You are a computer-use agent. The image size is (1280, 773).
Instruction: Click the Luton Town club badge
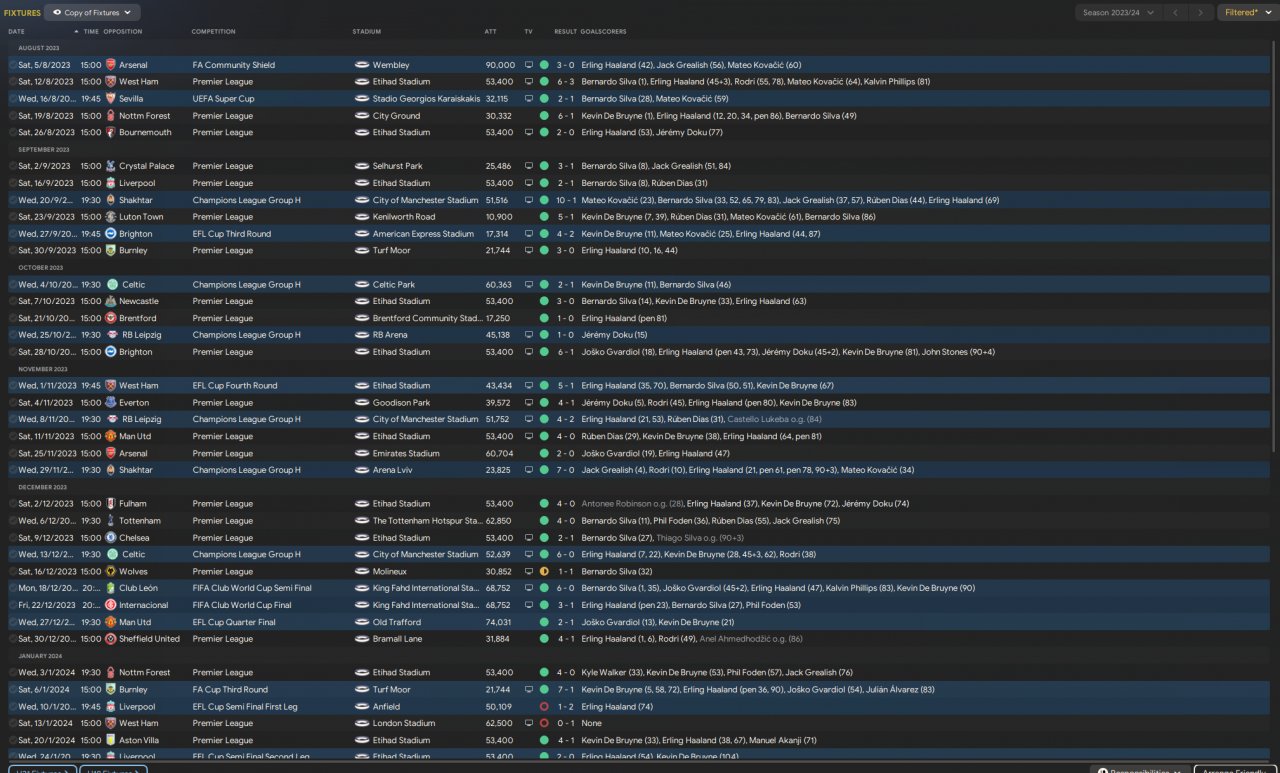pyautogui.click(x=111, y=217)
